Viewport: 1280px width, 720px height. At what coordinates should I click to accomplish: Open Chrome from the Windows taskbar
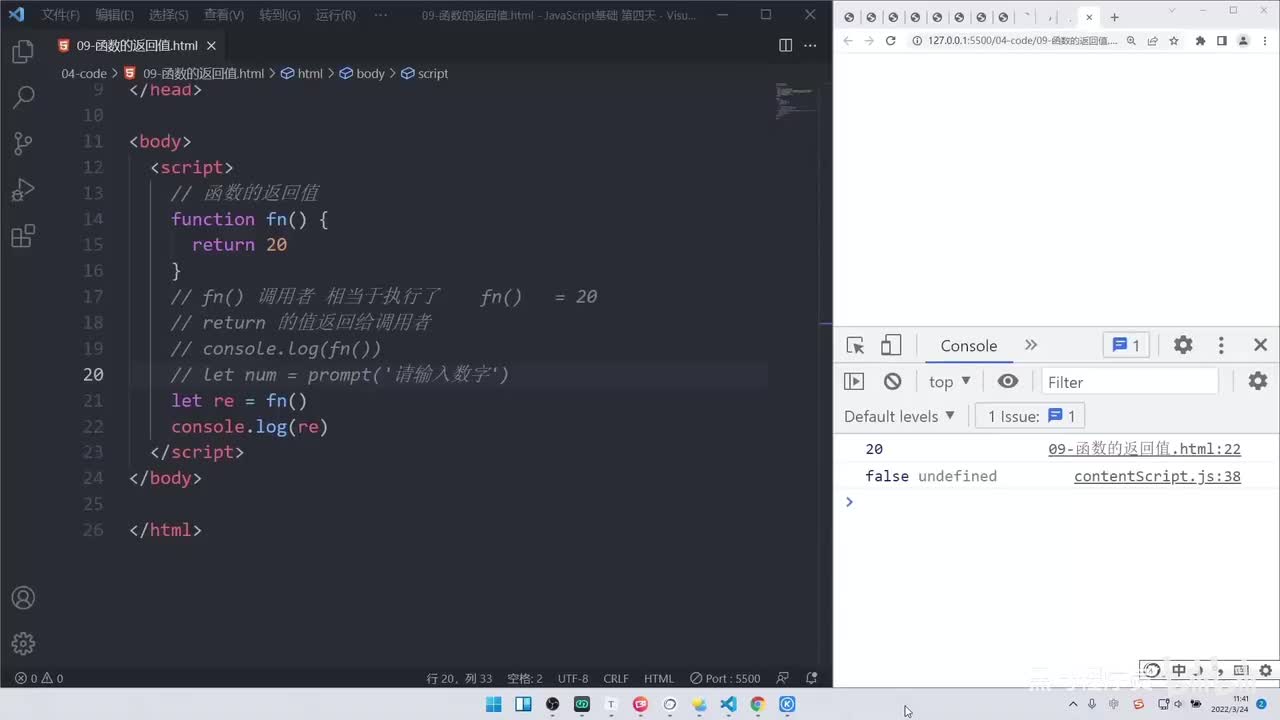757,704
